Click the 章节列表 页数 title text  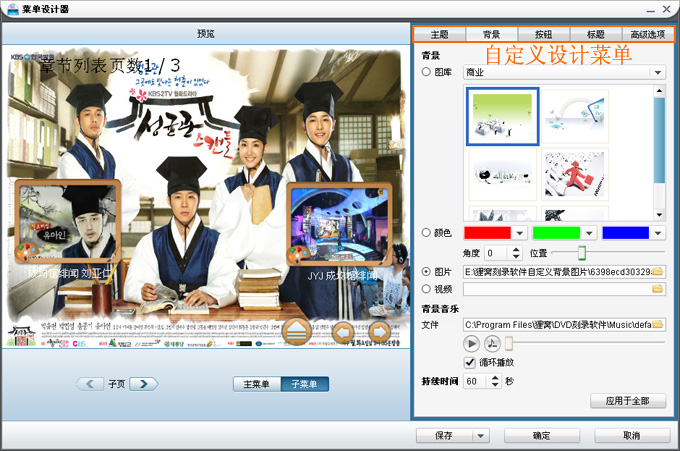click(109, 65)
